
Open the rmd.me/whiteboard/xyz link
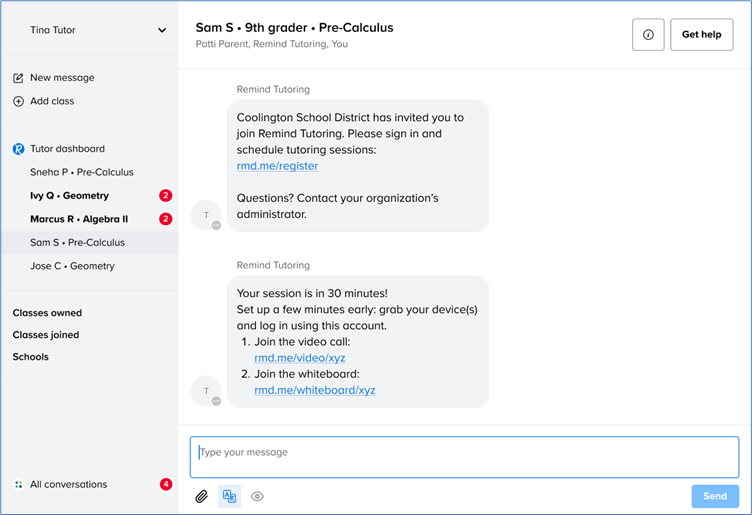[315, 390]
